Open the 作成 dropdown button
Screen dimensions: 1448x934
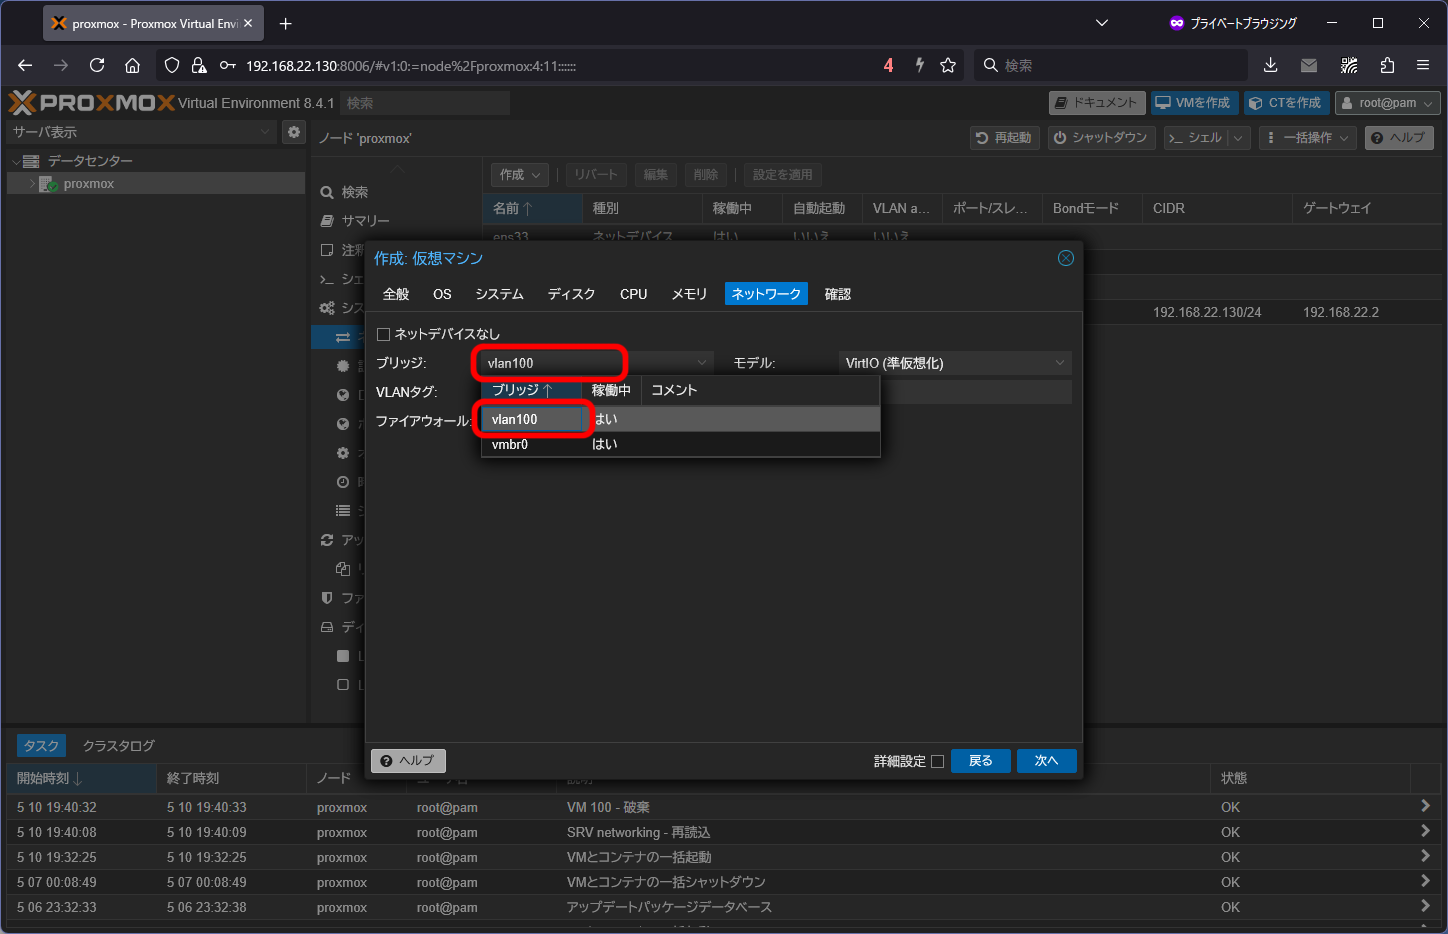pos(520,175)
